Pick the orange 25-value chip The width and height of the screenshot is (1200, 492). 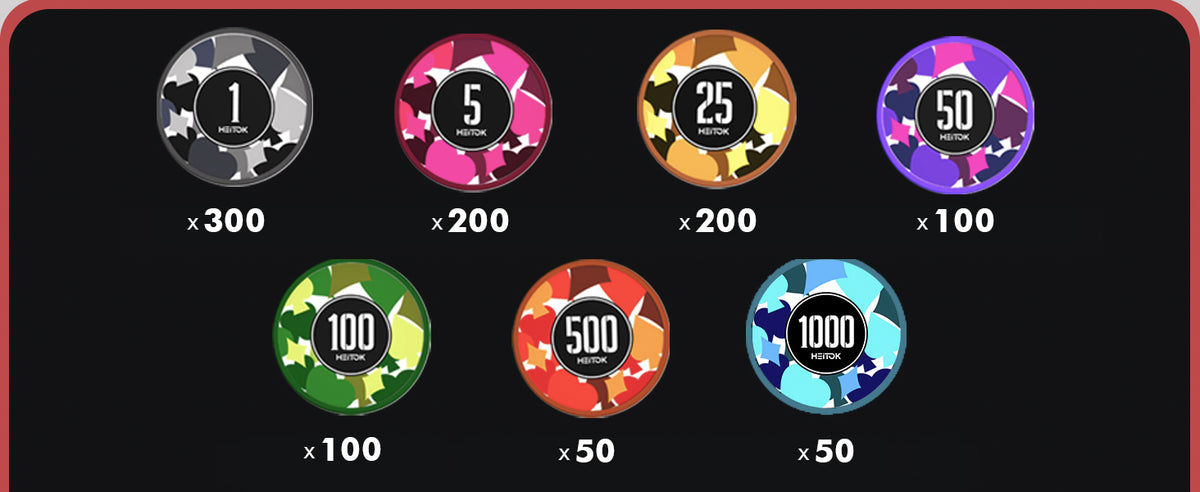point(716,108)
